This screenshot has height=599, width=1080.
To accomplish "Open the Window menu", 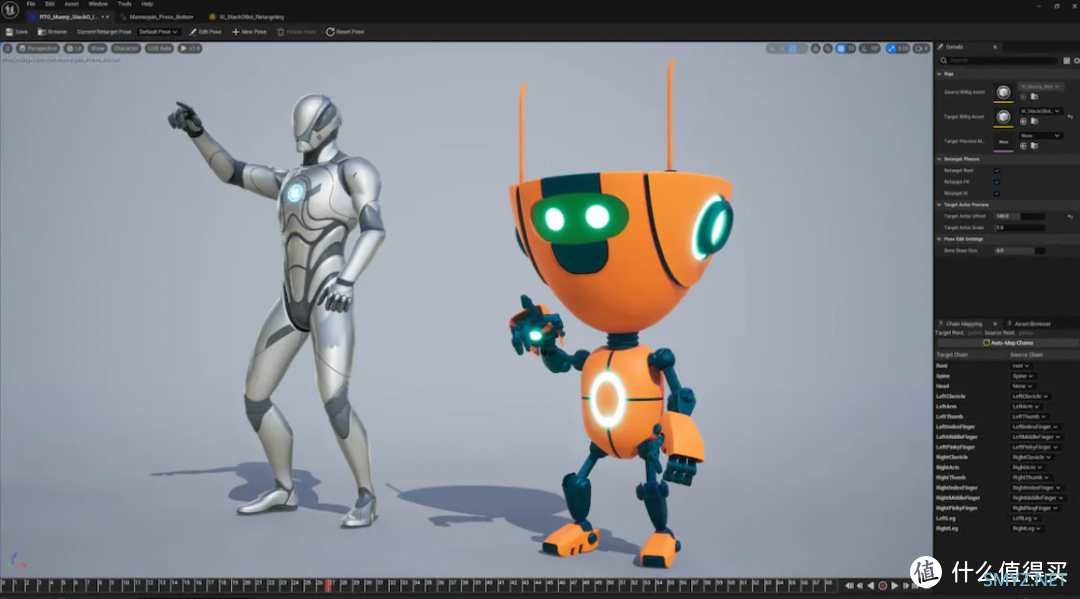I will (98, 4).
